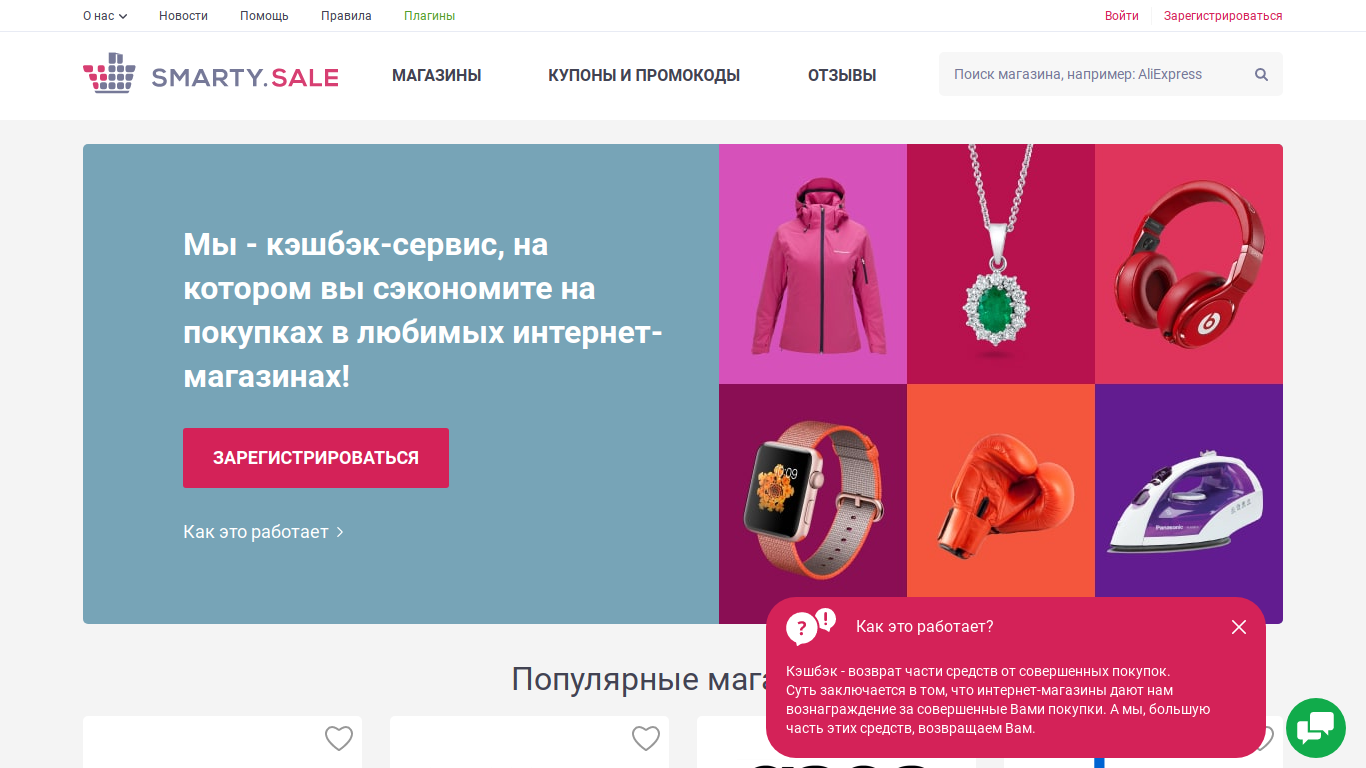This screenshot has width=1366, height=768.
Task: Click the search magnifier icon
Action: click(1261, 74)
